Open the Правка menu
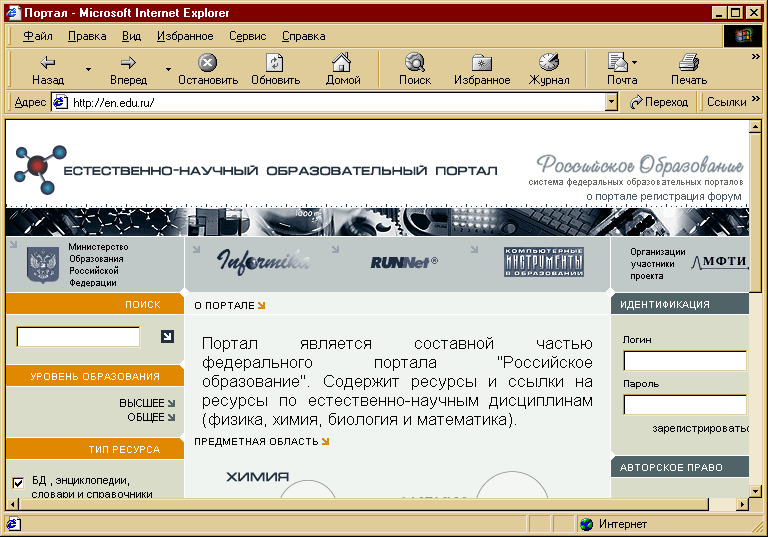768x537 pixels. click(87, 36)
